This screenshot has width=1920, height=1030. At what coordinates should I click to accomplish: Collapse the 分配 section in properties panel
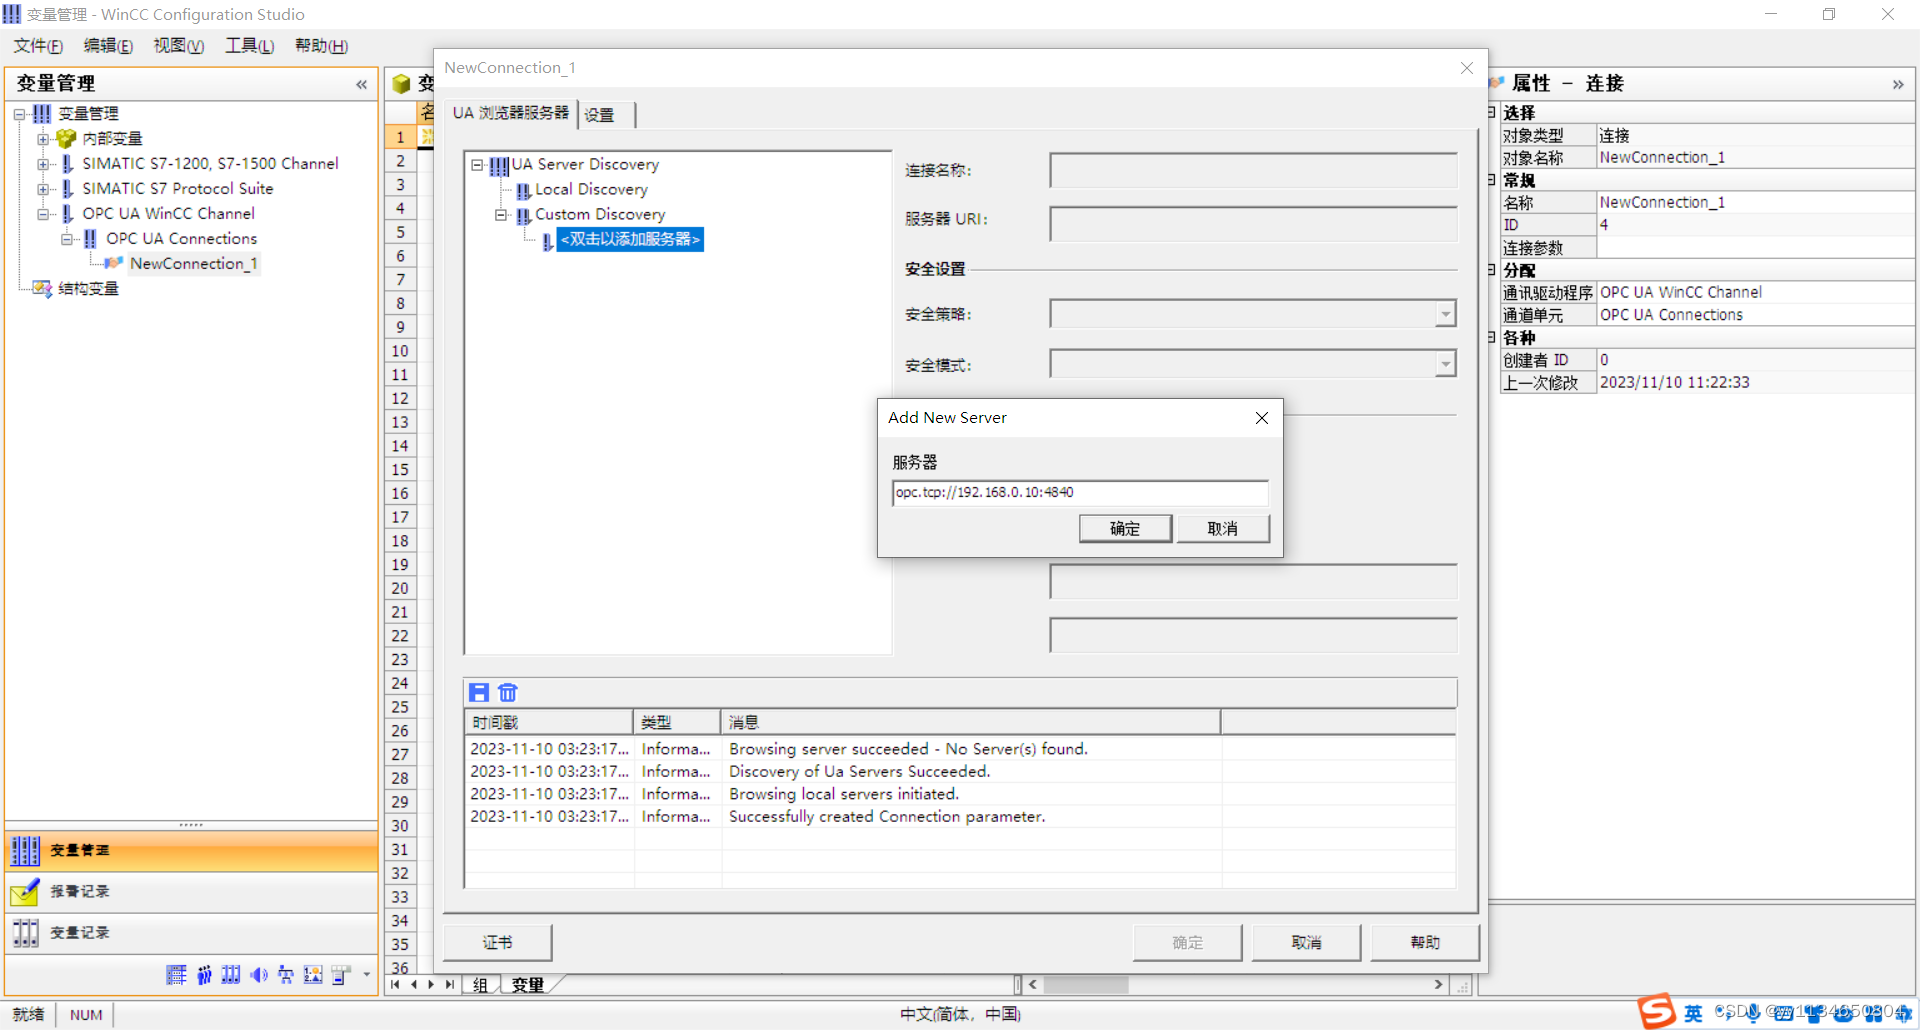(1492, 270)
